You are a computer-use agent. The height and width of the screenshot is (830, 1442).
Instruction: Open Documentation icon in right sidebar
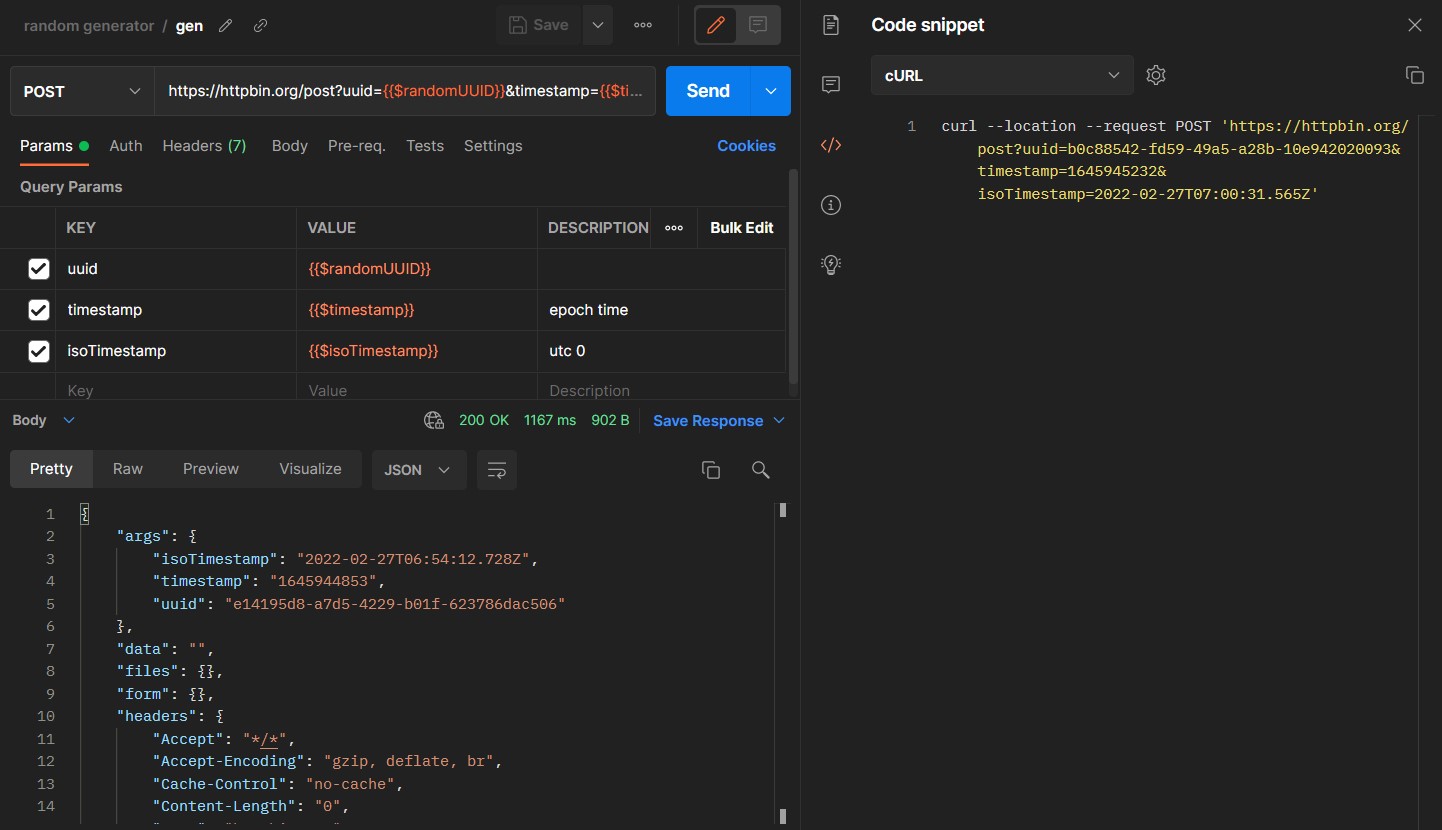pyautogui.click(x=830, y=26)
